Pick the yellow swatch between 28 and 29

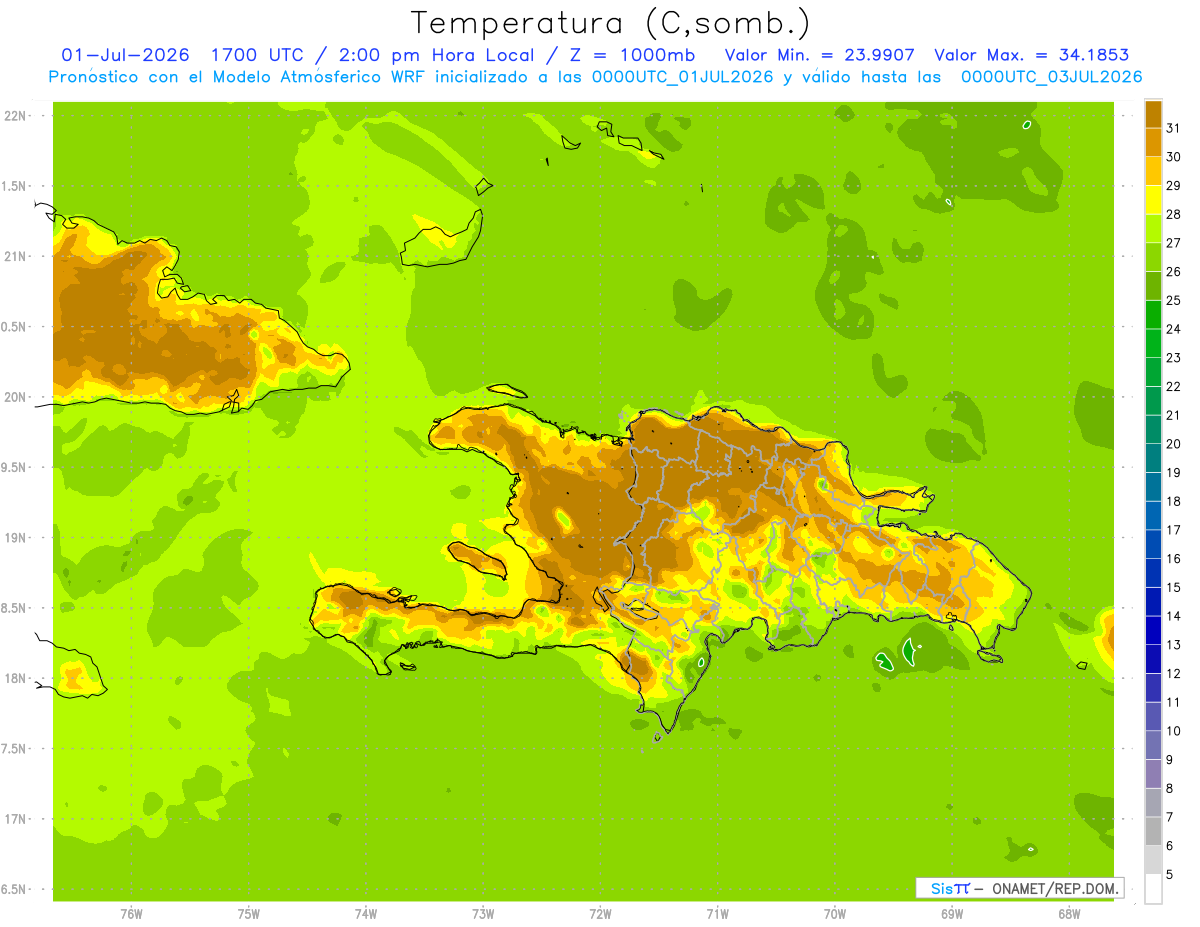click(x=1153, y=200)
